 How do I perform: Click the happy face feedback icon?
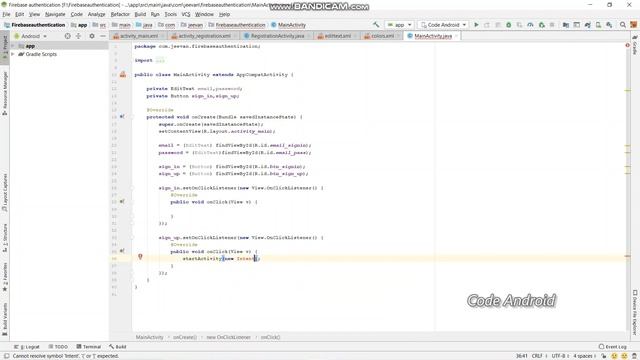click(614, 356)
